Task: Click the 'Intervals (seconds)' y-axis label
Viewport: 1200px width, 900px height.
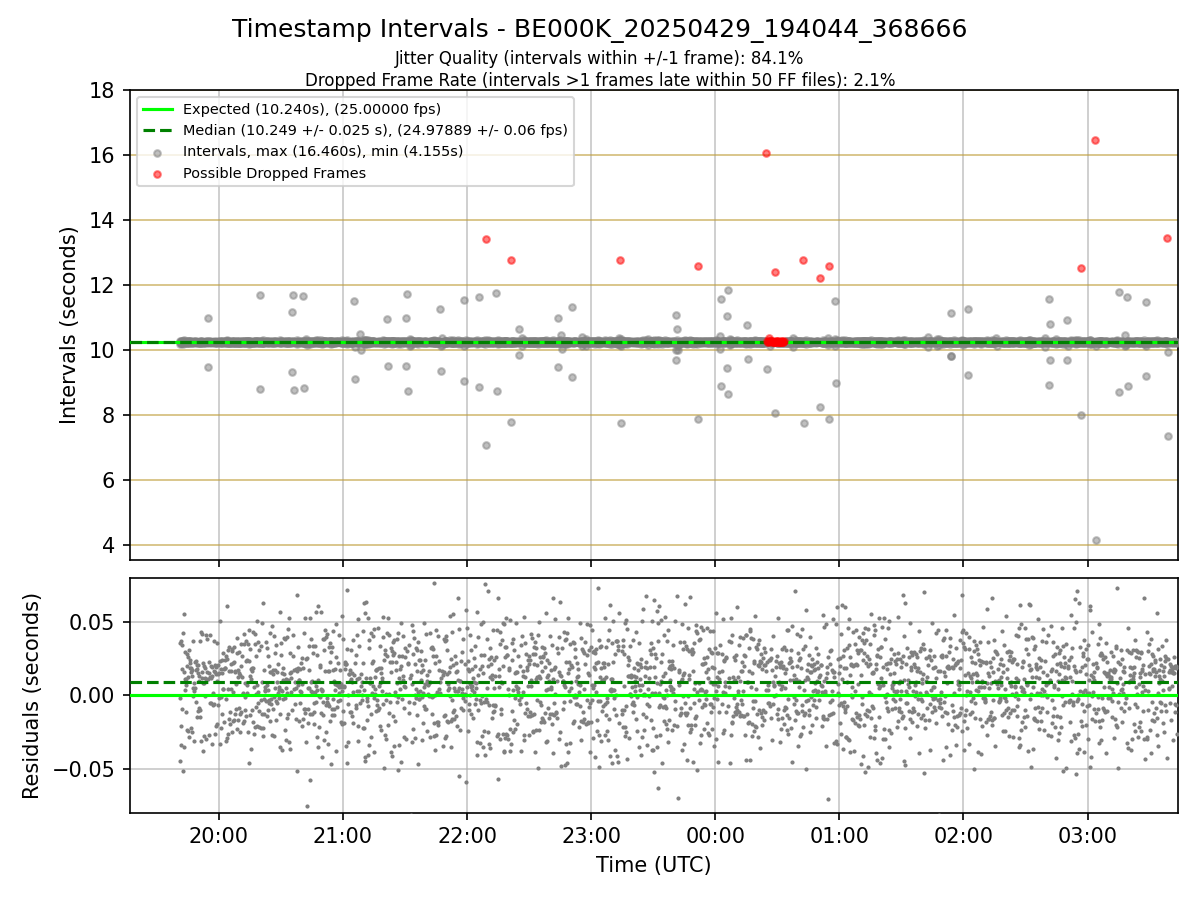Action: click(x=69, y=325)
